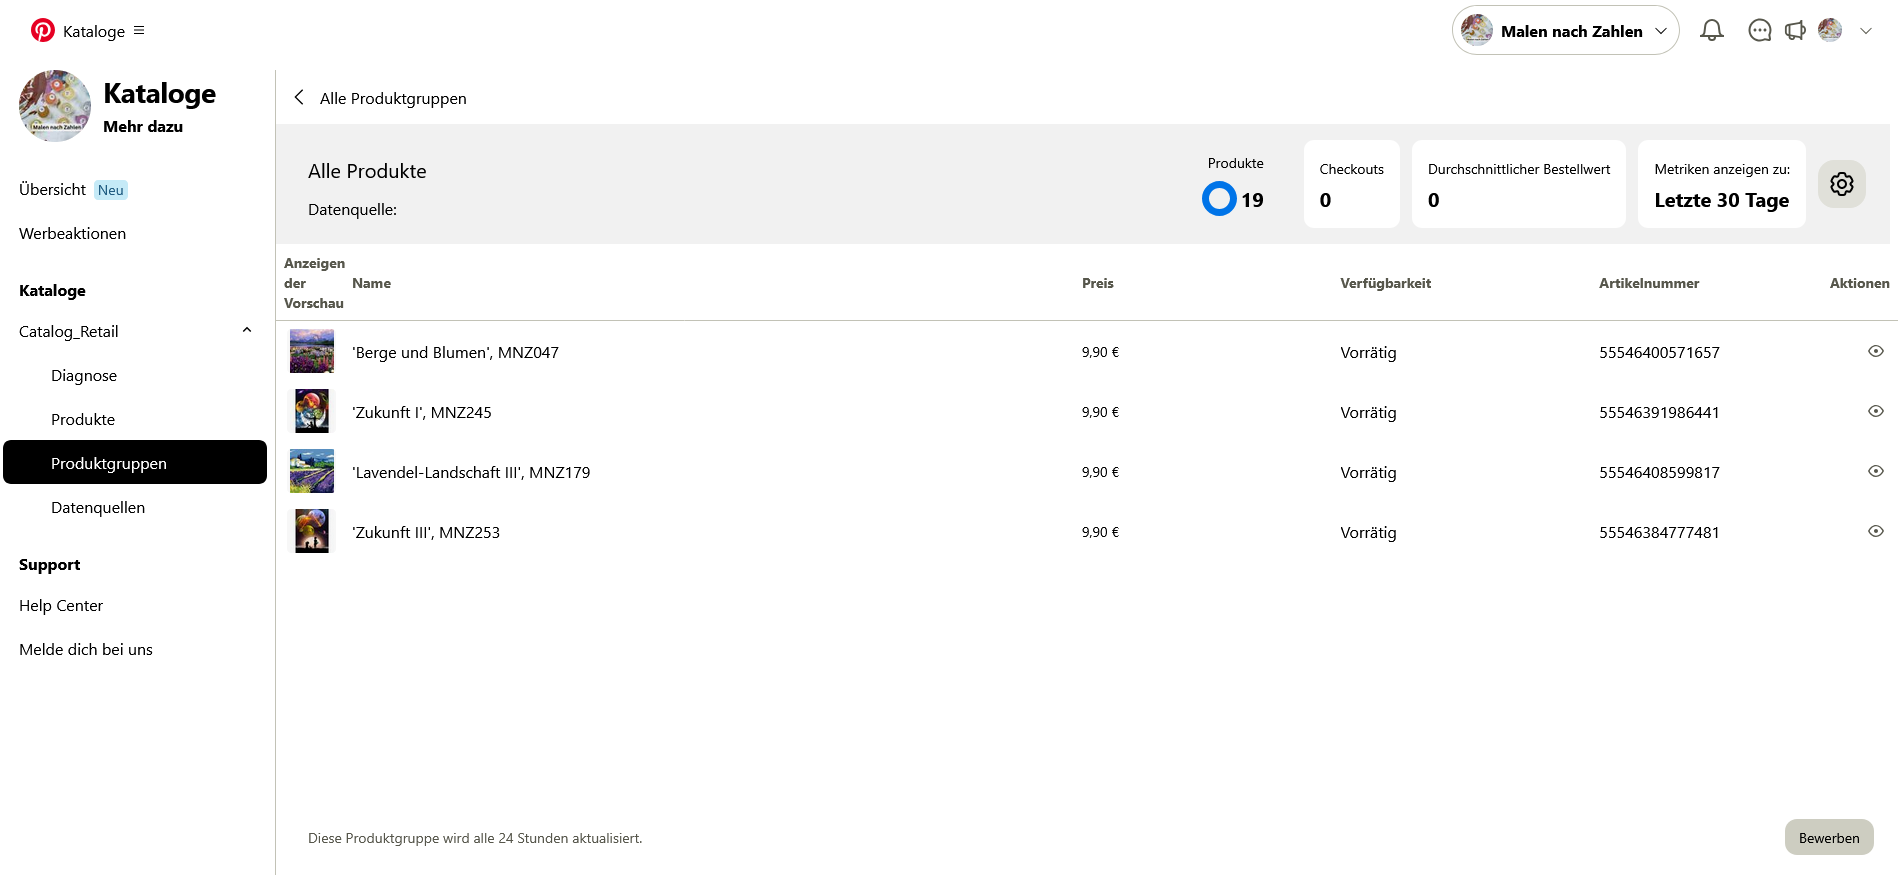Click the Artikelnummer column header
Viewport: 1898px width, 875px height.
tap(1649, 284)
